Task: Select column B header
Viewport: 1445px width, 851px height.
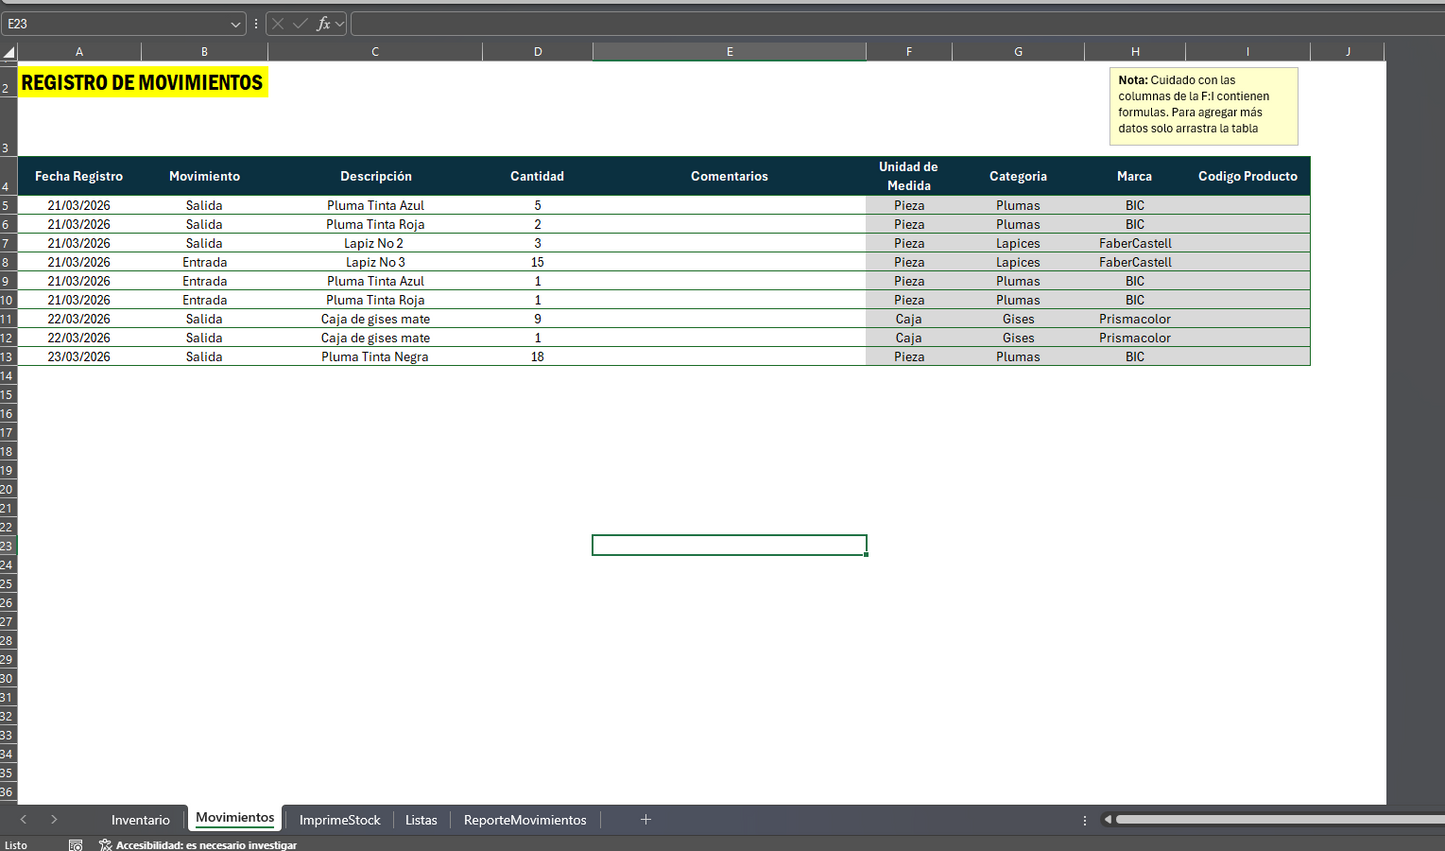Action: pos(204,52)
